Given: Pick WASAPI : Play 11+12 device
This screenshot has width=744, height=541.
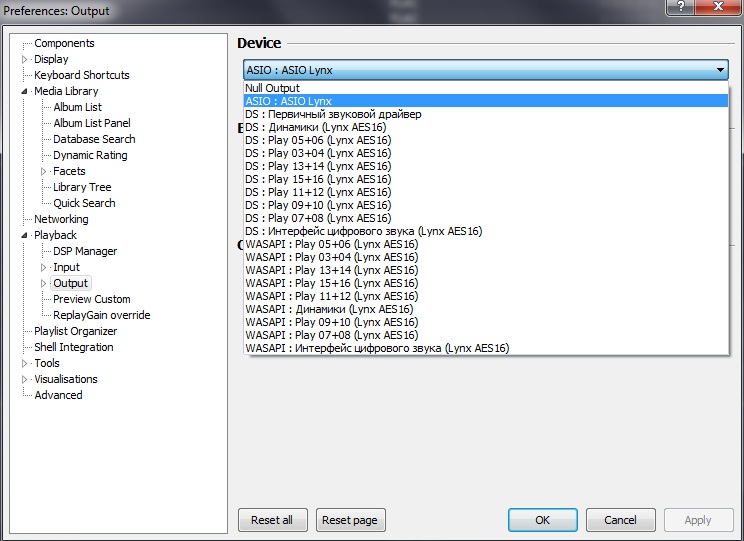Looking at the screenshot, I should coord(486,296).
